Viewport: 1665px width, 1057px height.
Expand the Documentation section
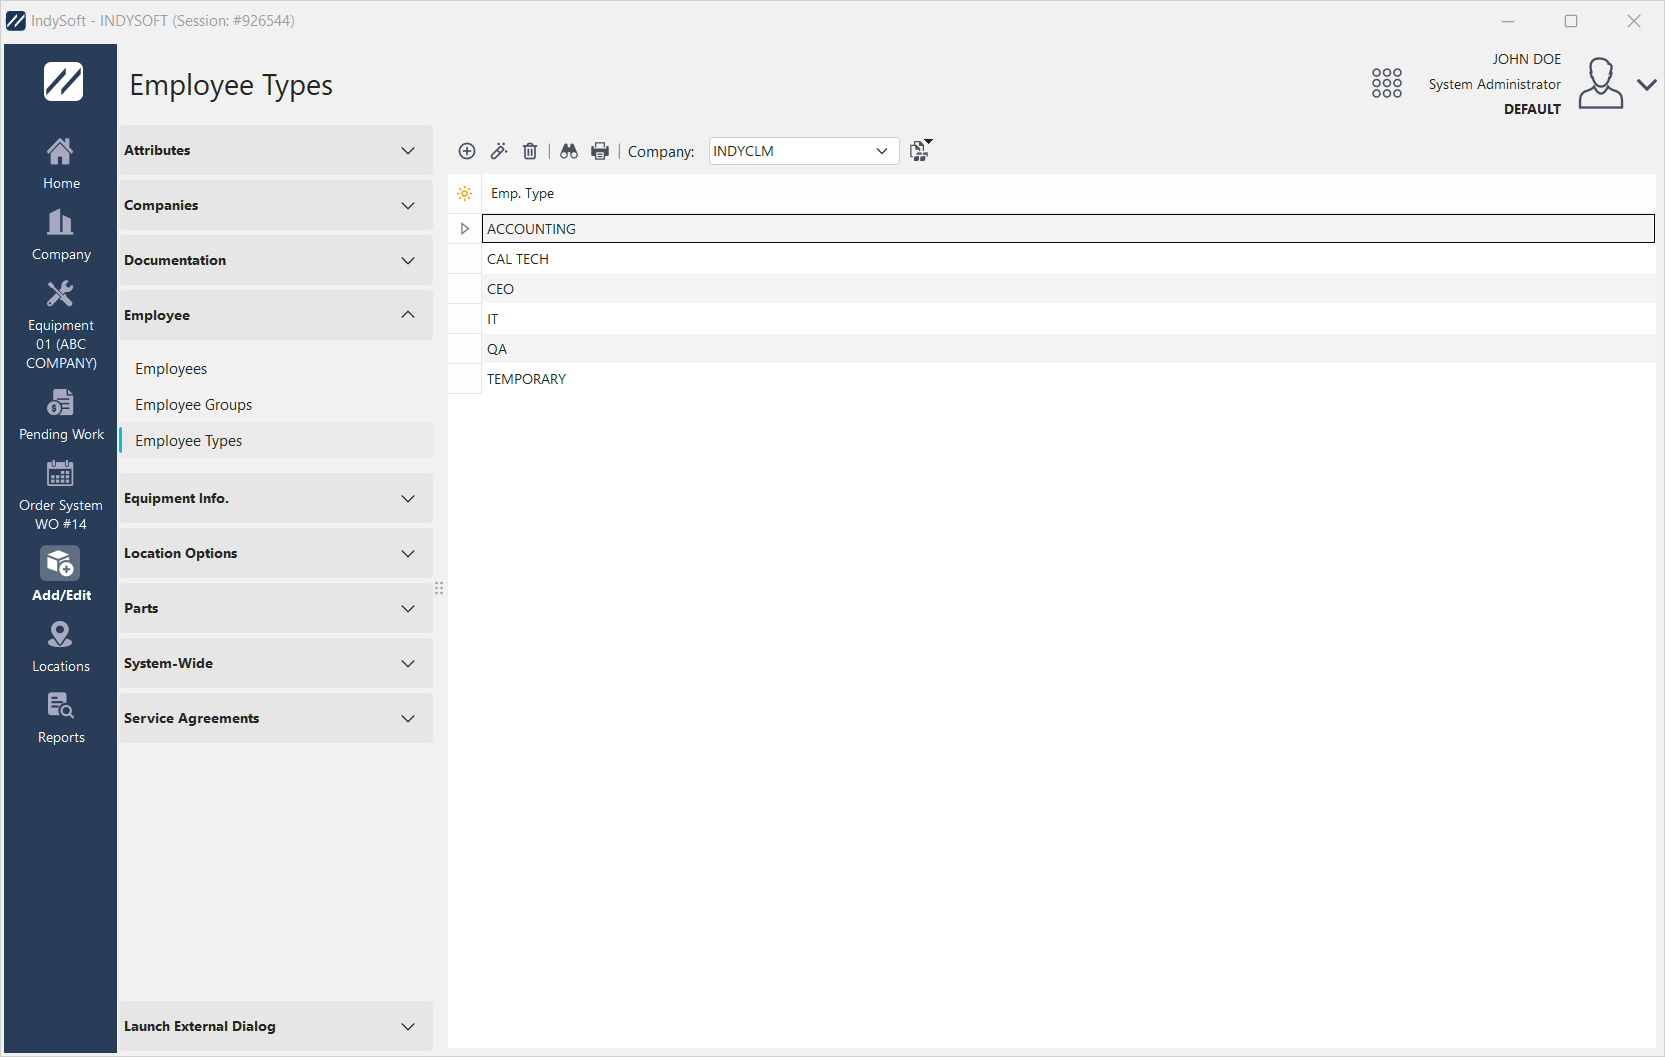[276, 260]
